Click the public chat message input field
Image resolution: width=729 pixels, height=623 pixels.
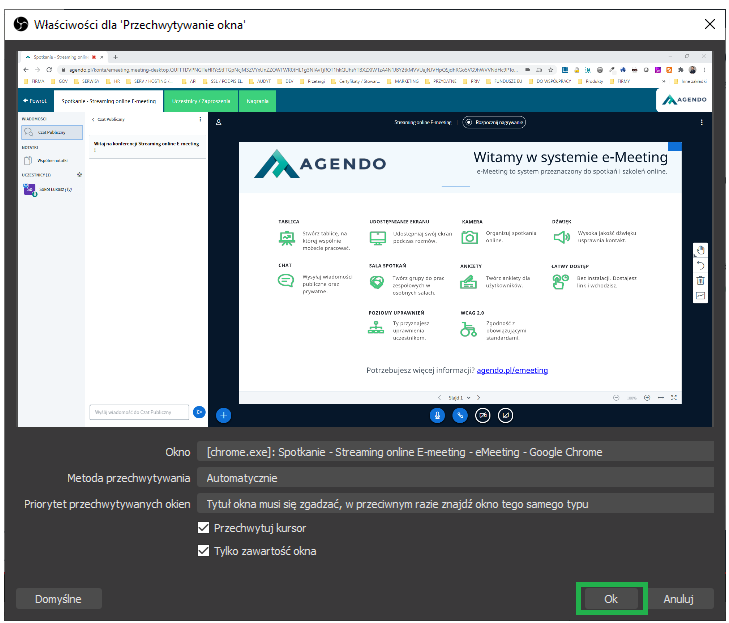tap(139, 411)
